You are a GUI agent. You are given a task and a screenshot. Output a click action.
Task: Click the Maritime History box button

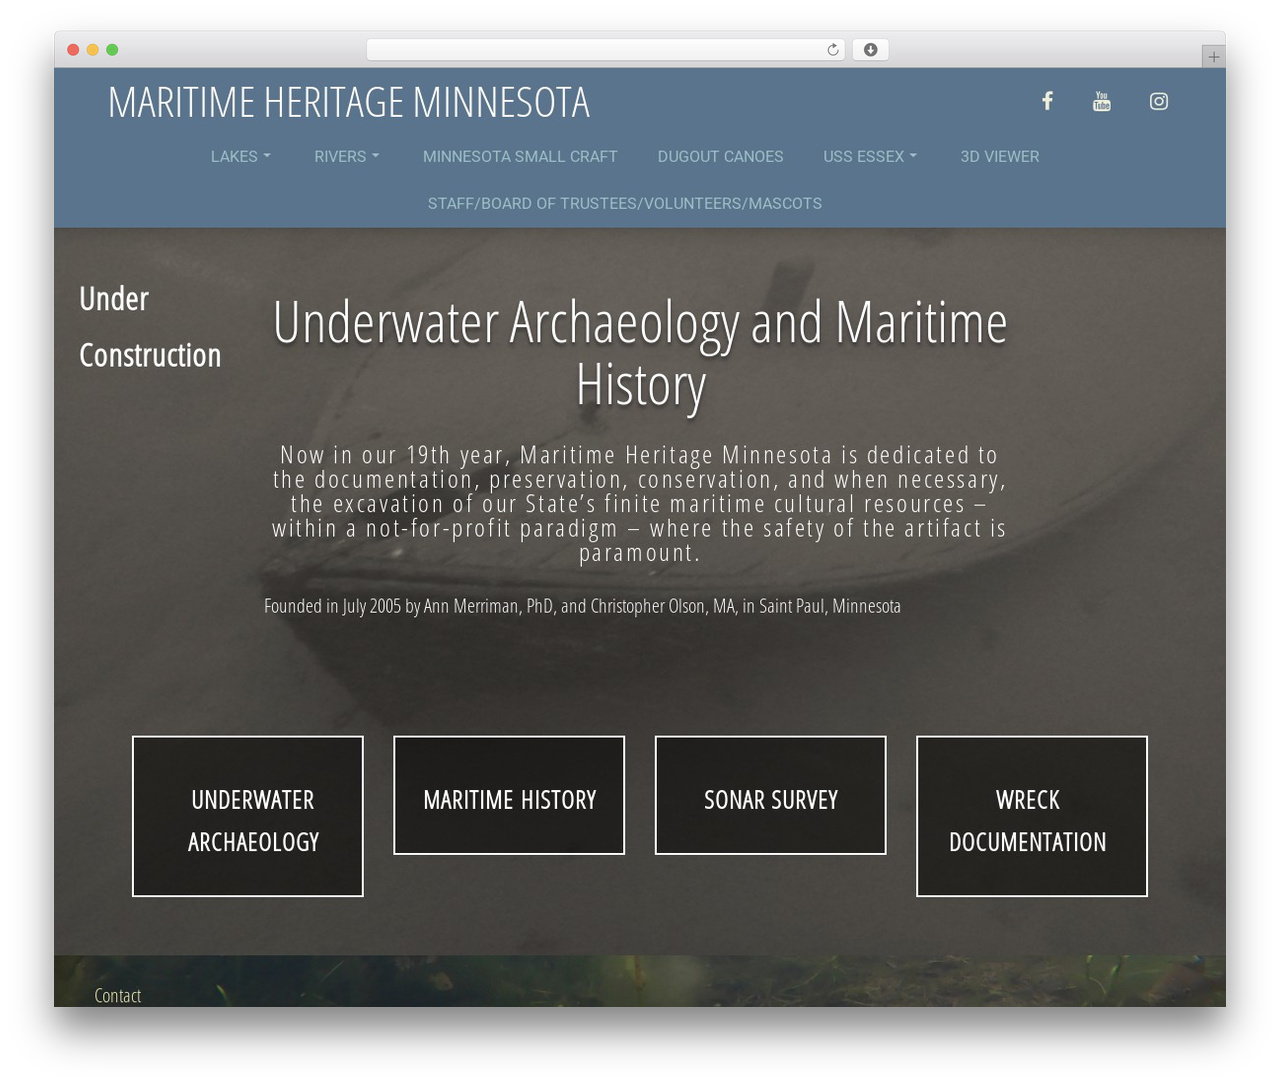(509, 795)
